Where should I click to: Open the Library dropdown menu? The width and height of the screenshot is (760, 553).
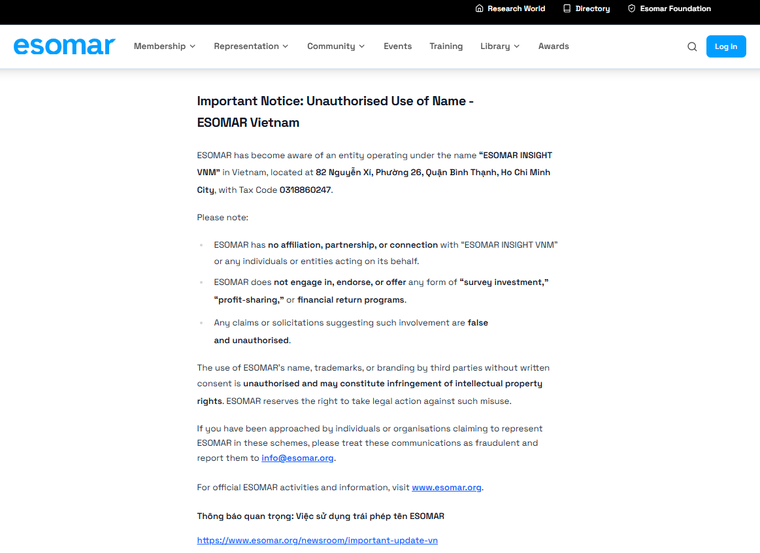click(x=499, y=46)
